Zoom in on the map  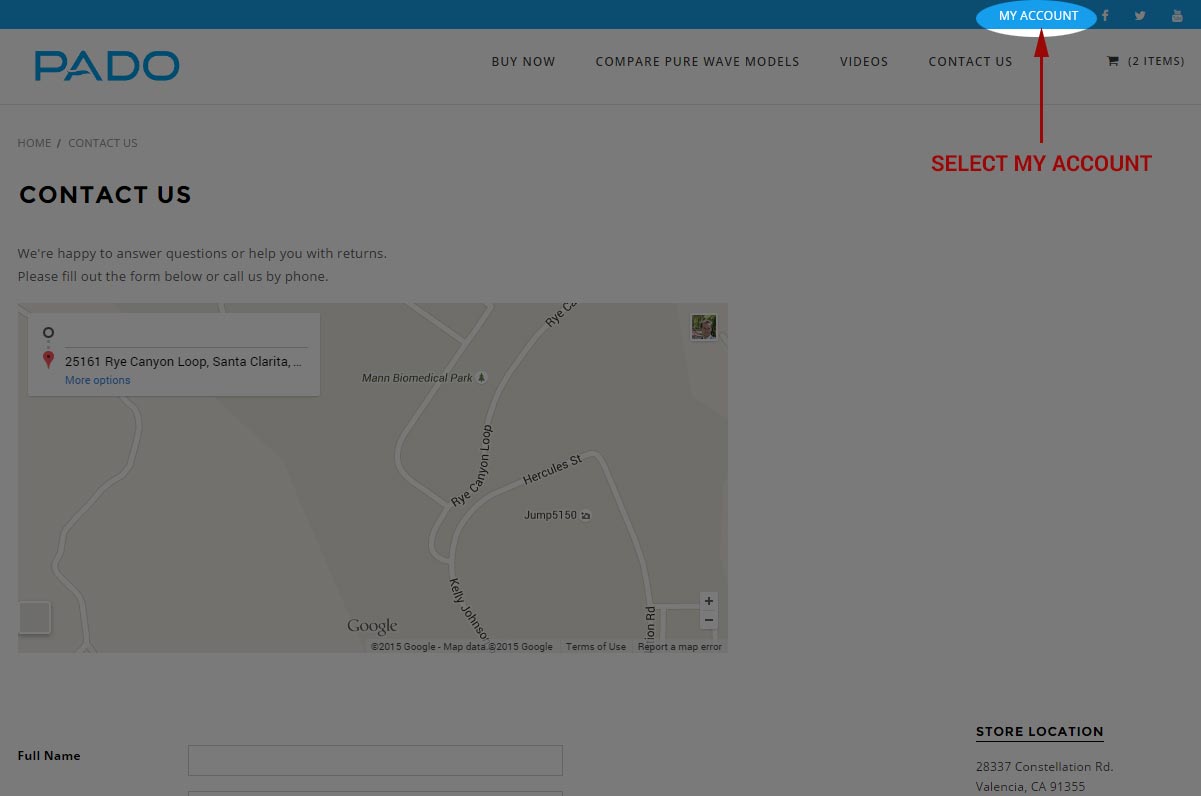pyautogui.click(x=709, y=601)
